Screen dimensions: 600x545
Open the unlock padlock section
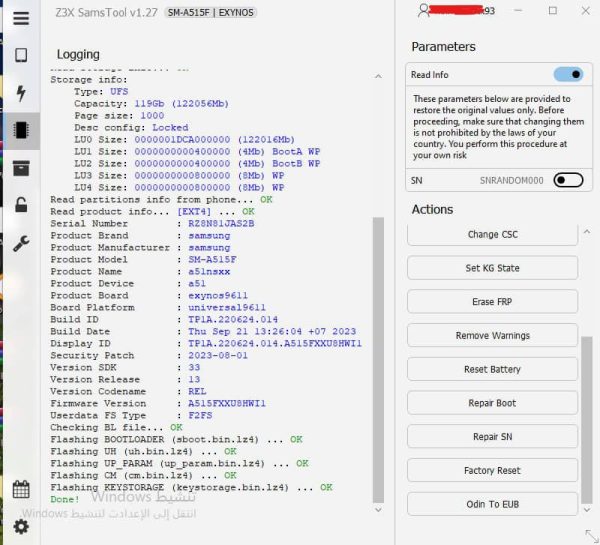tap(21, 205)
